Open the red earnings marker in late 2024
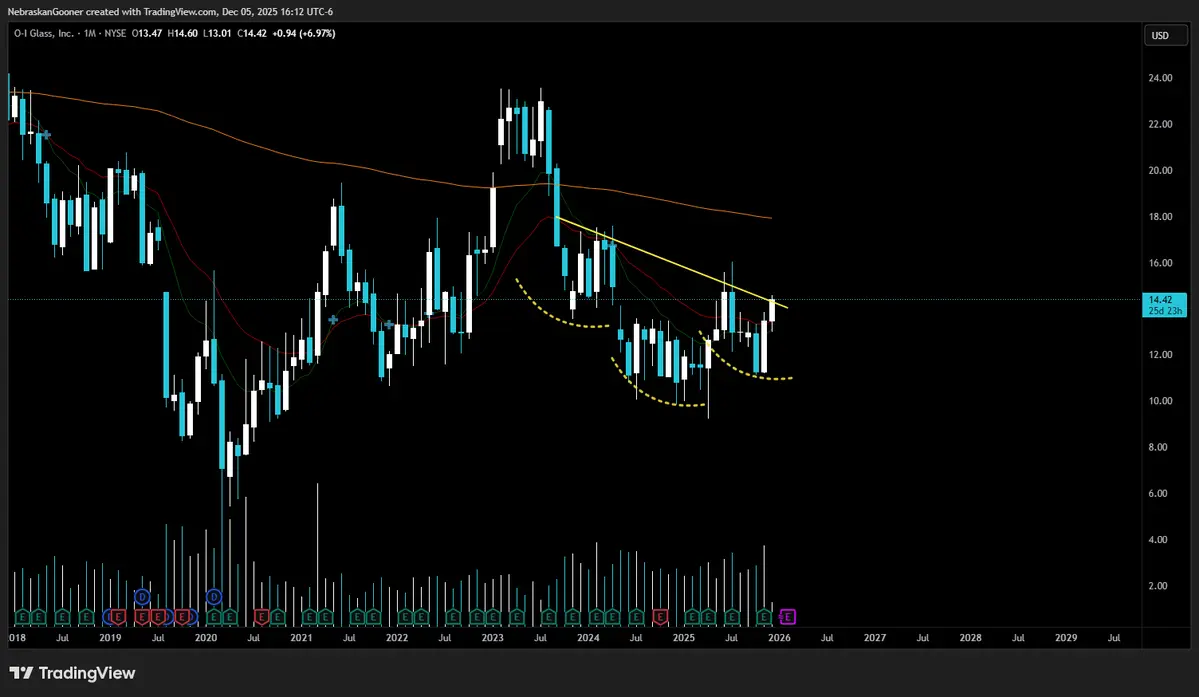This screenshot has height=697, width=1199. coord(660,617)
